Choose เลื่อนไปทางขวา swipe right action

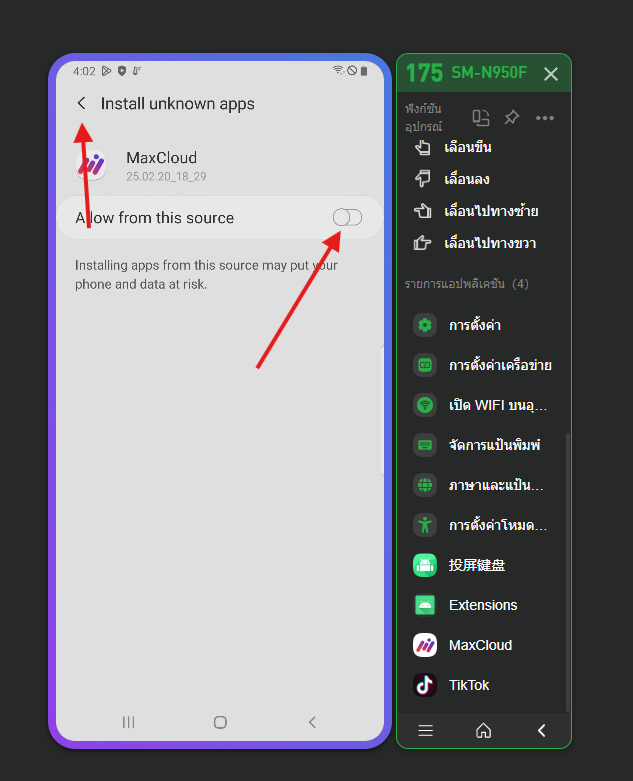pyautogui.click(x=475, y=243)
